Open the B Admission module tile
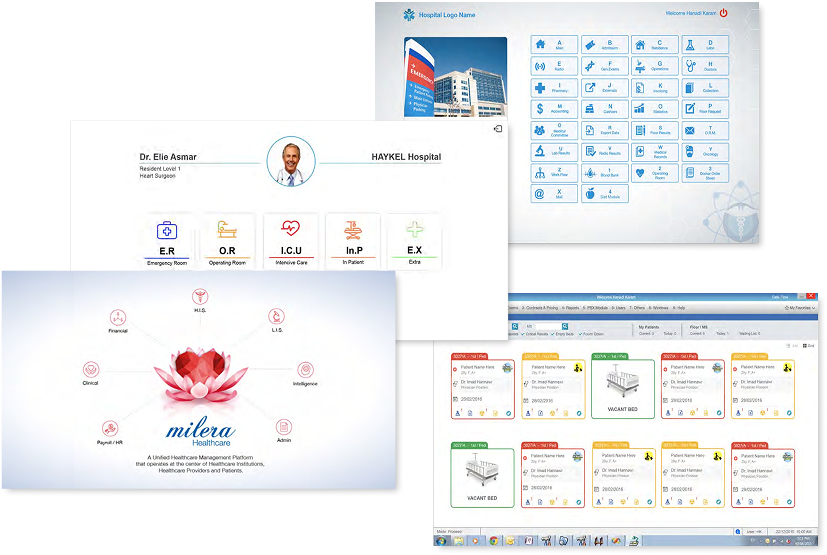The width and height of the screenshot is (827, 555). click(604, 45)
